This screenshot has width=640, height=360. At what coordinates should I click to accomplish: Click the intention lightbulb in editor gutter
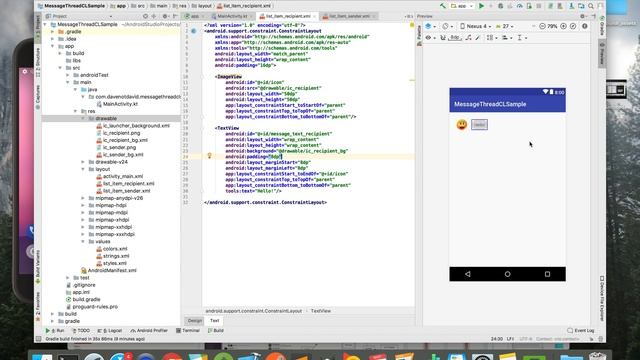[209, 156]
